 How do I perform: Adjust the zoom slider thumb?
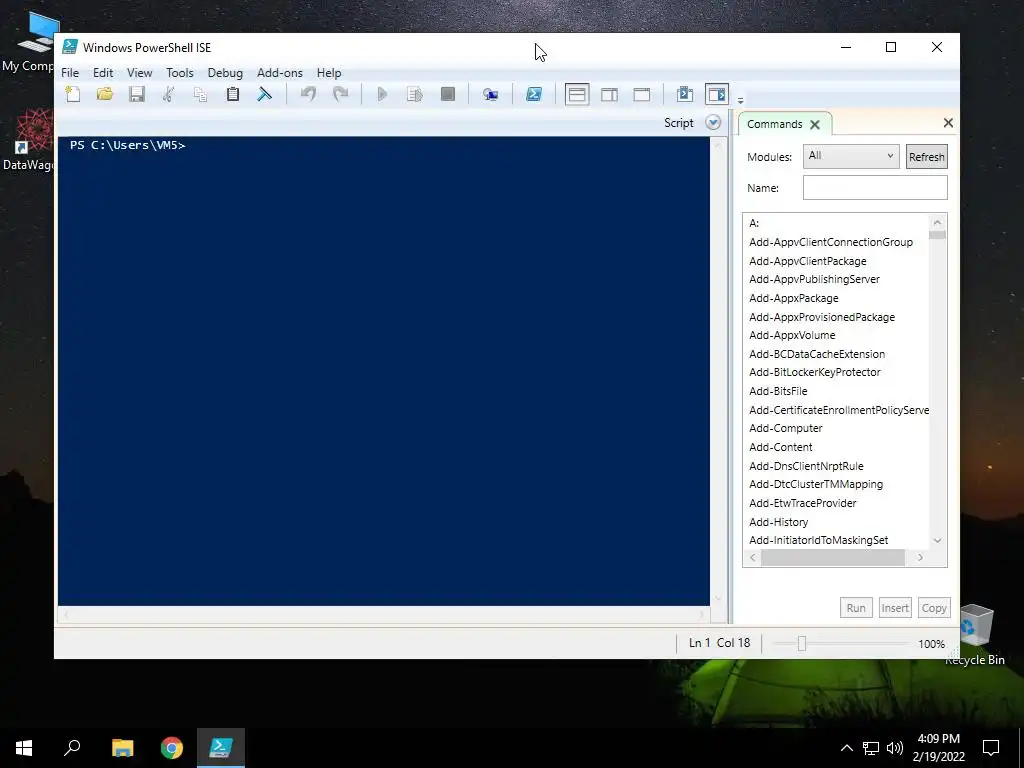(802, 643)
